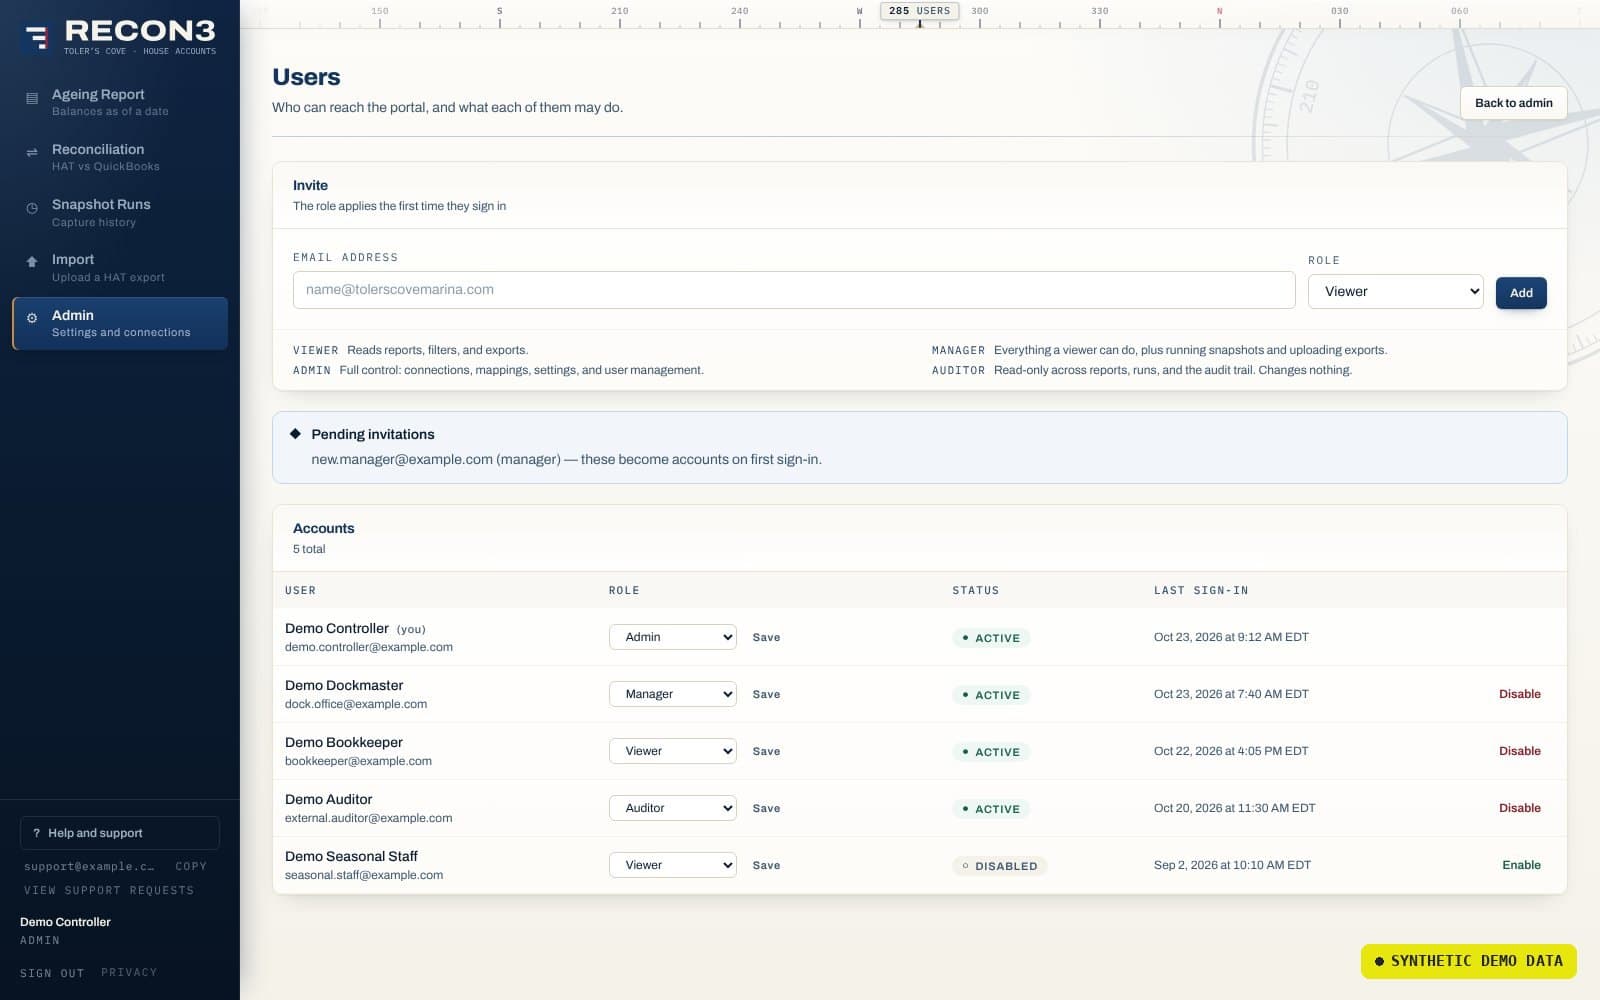Open role dropdown for Demo Seasonal Staff
The height and width of the screenshot is (1000, 1600).
point(673,865)
